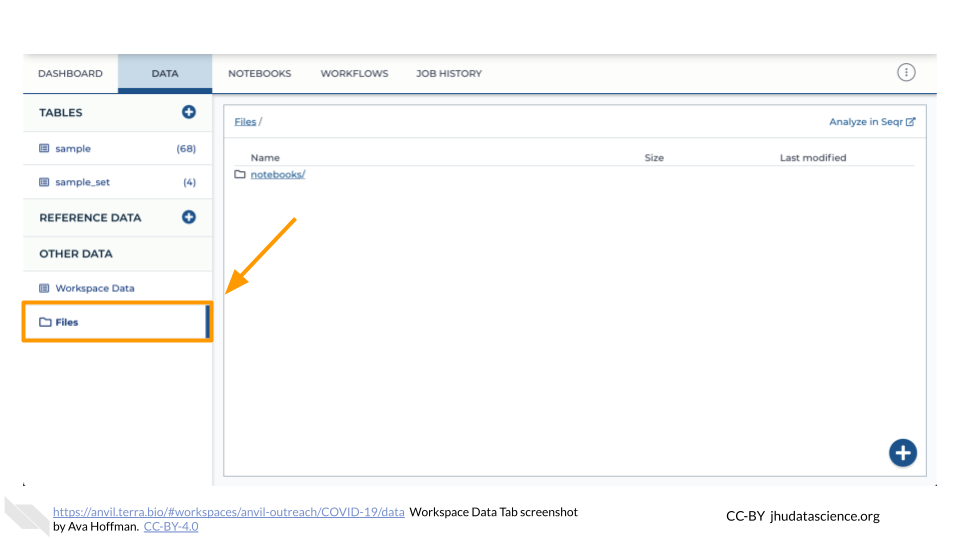Screen dimensions: 960x540
Task: Open the workspace three-dot action menu
Action: coord(906,72)
